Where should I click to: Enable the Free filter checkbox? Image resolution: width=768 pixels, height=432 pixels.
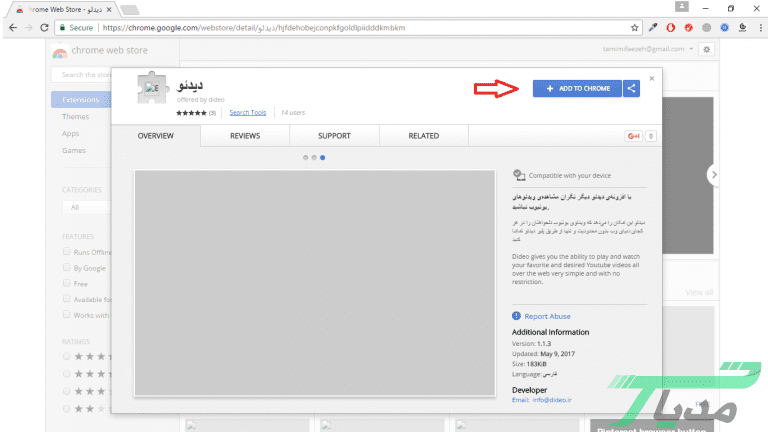coord(67,283)
